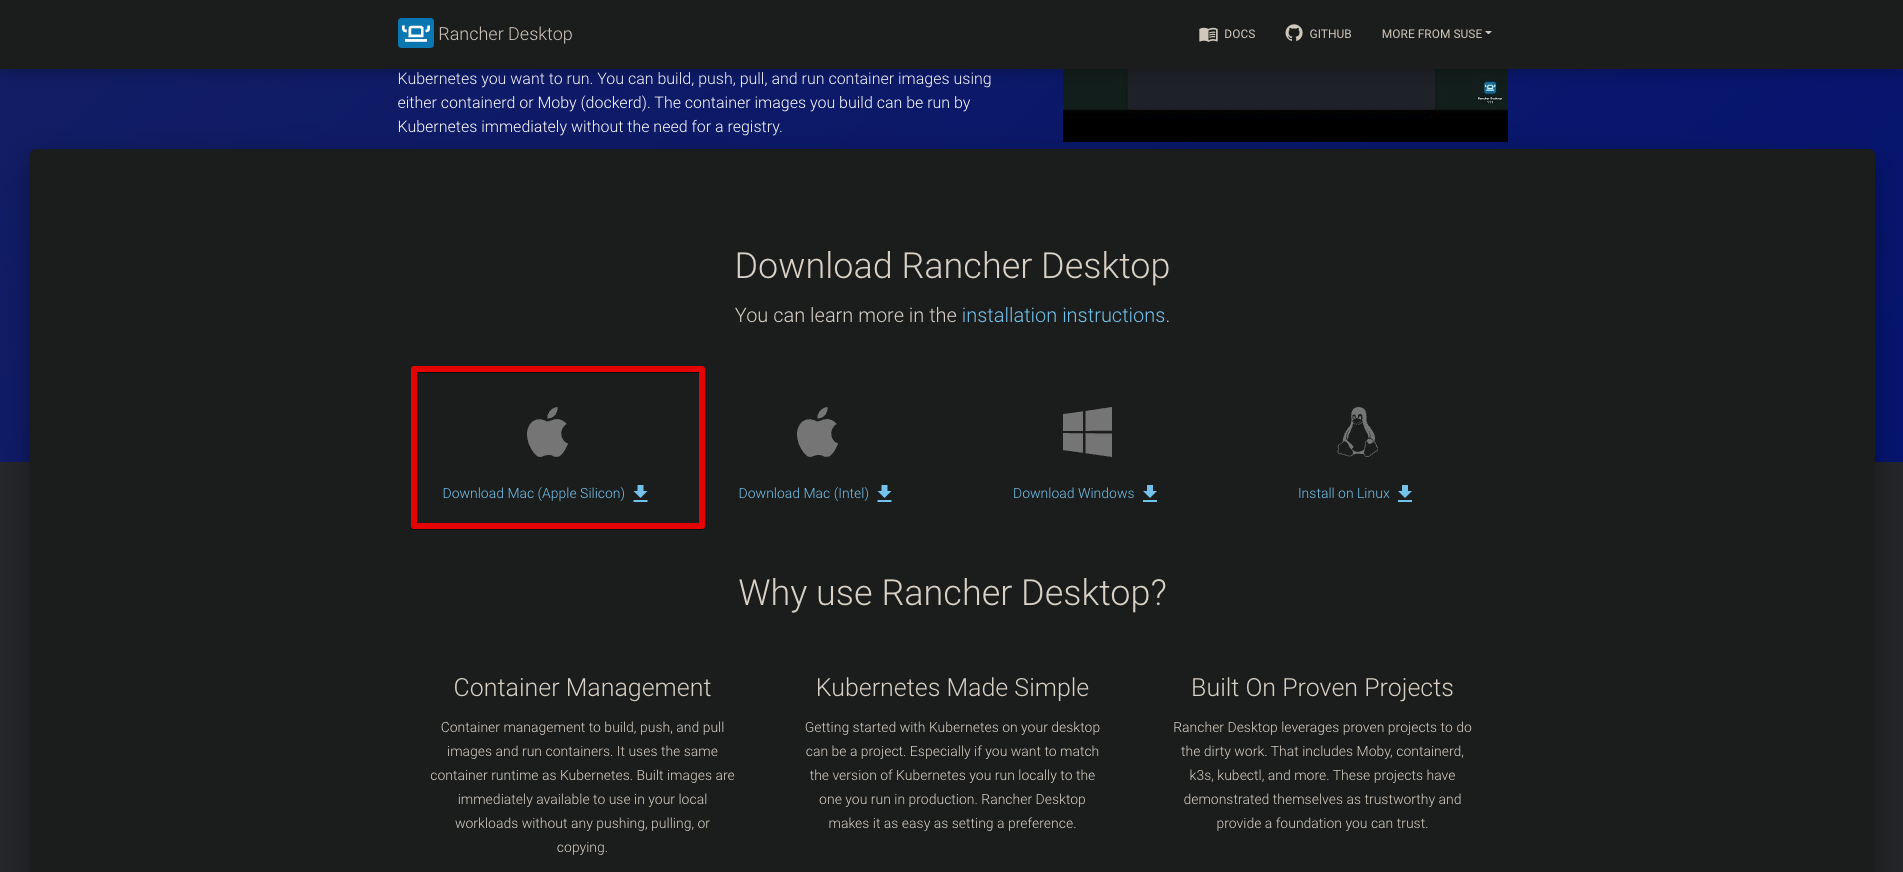Open the GITHUB navigation link

[1330, 34]
